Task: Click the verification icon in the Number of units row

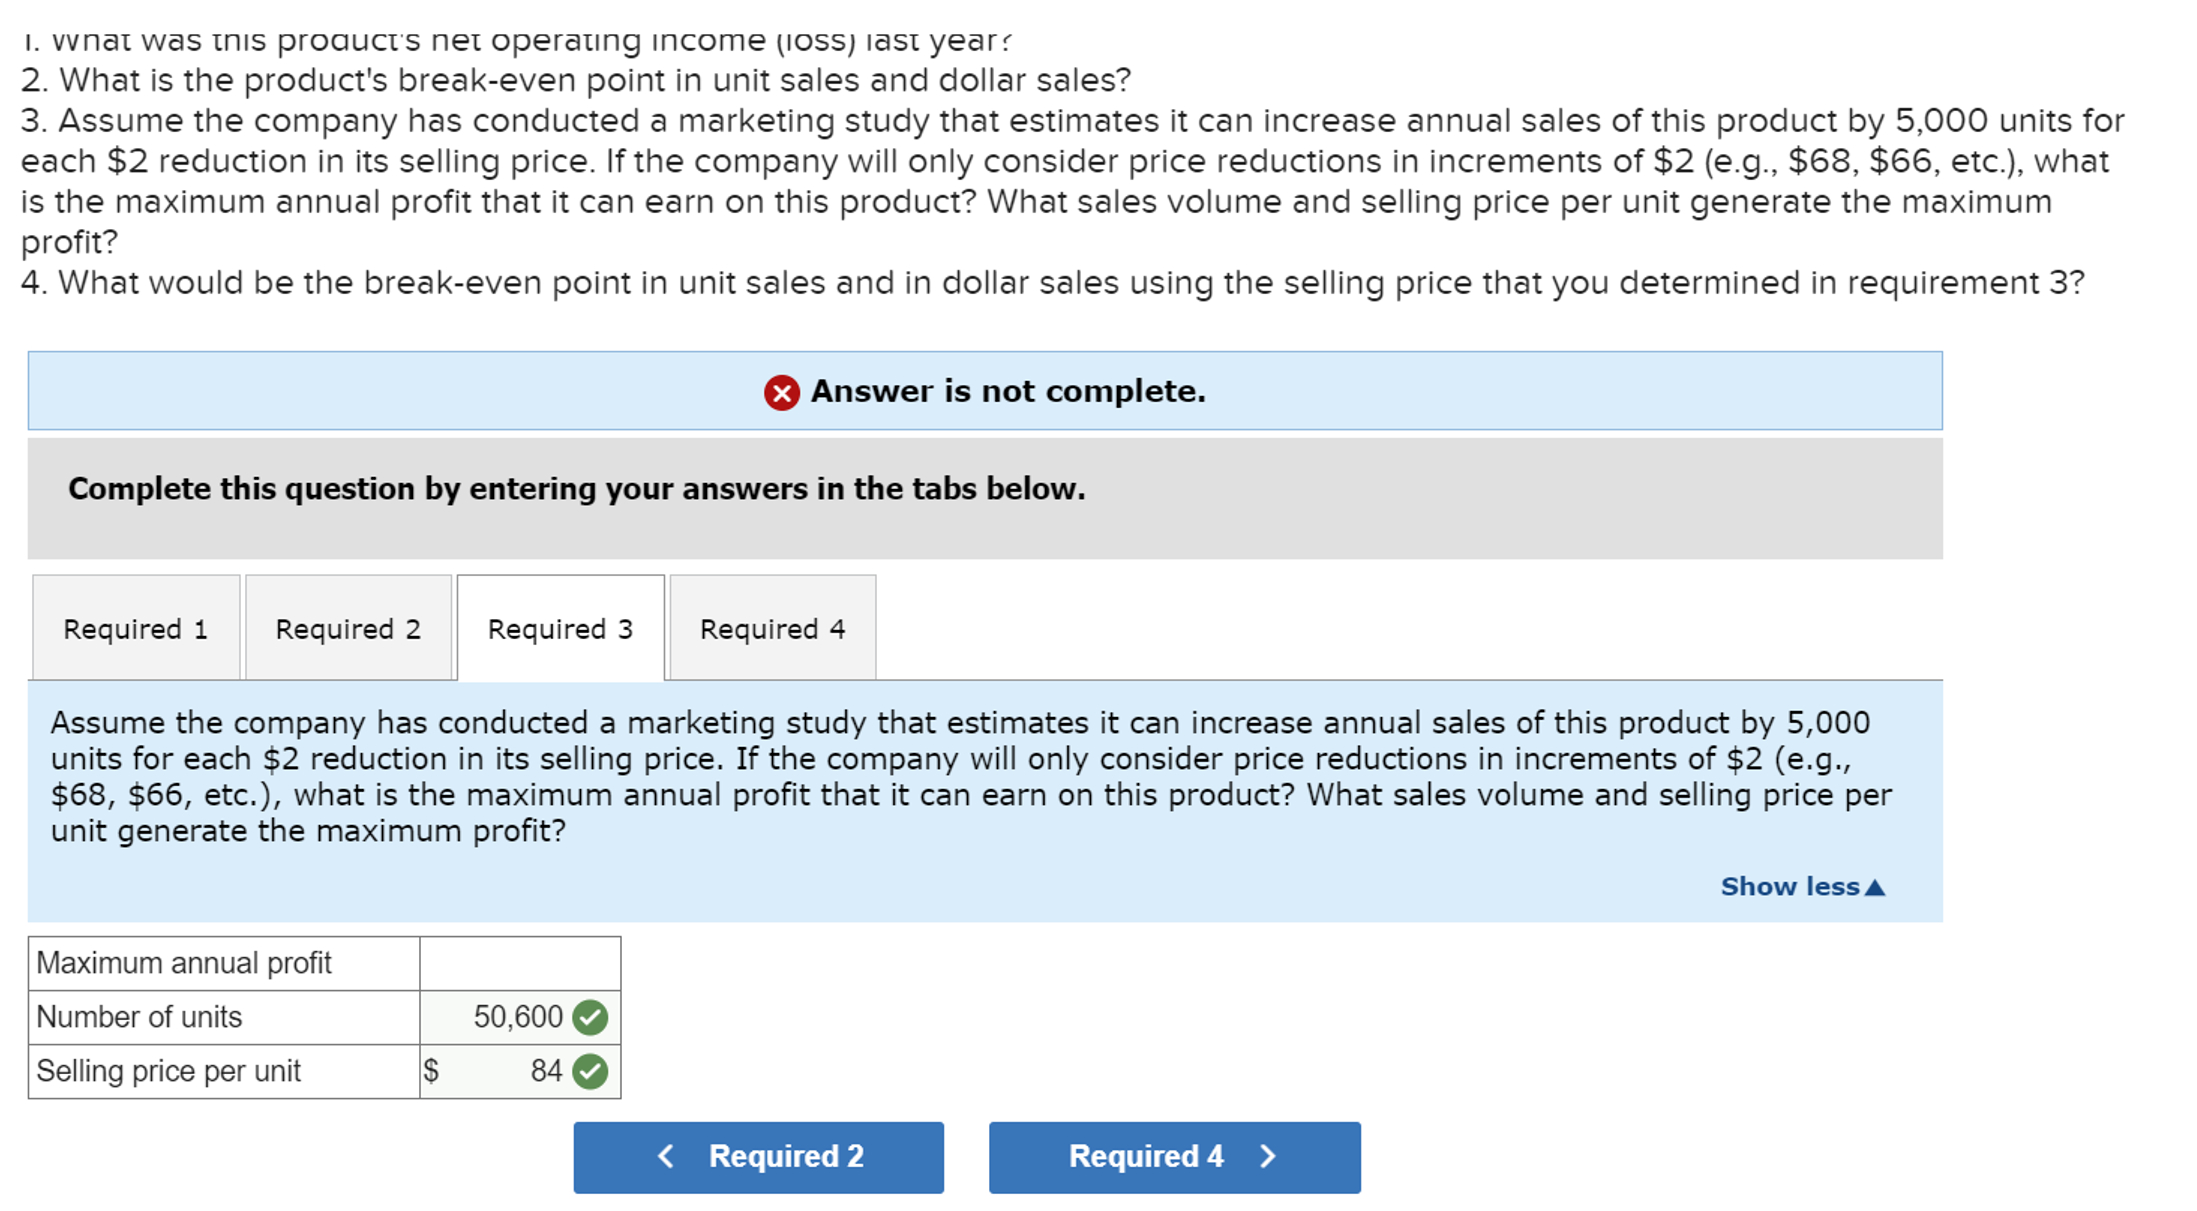Action: pyautogui.click(x=590, y=1016)
